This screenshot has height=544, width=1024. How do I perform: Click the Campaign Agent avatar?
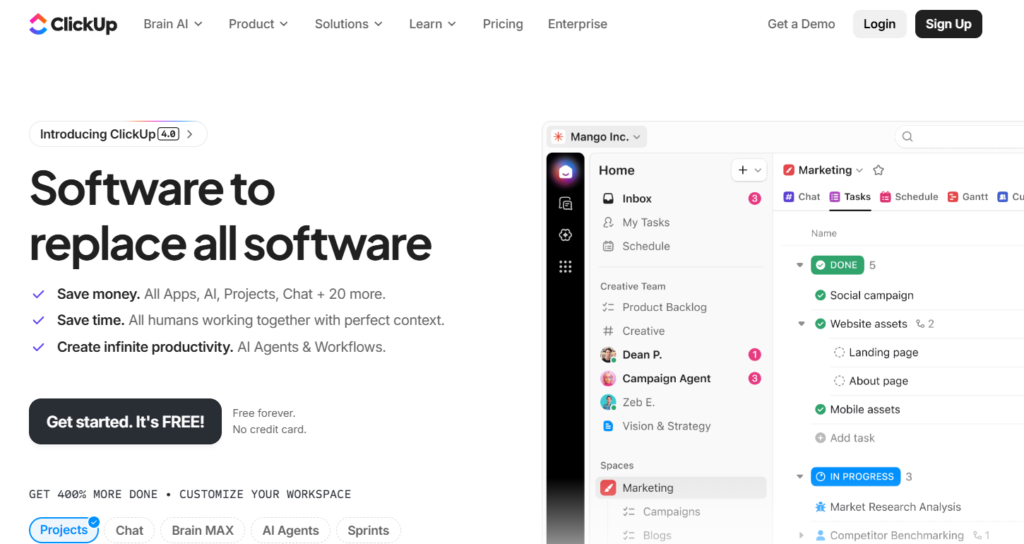(608, 379)
